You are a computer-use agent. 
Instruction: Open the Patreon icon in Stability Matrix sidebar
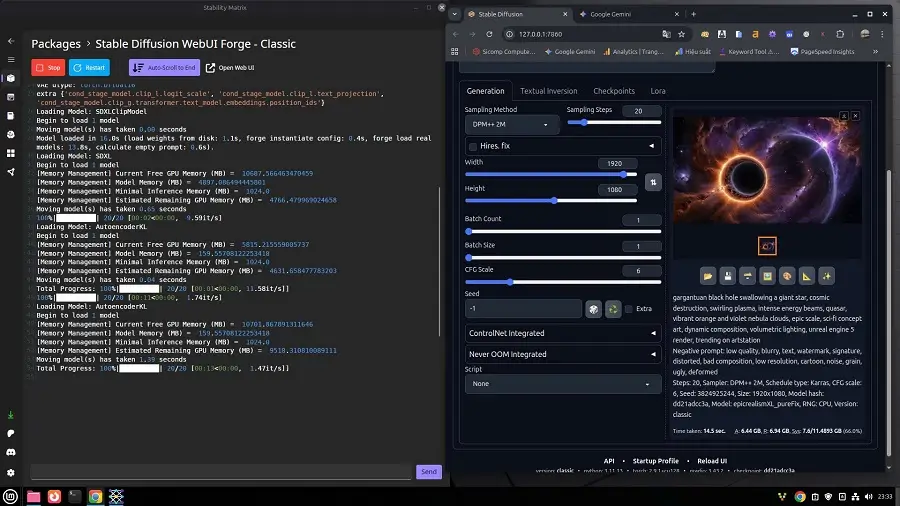coord(10,434)
